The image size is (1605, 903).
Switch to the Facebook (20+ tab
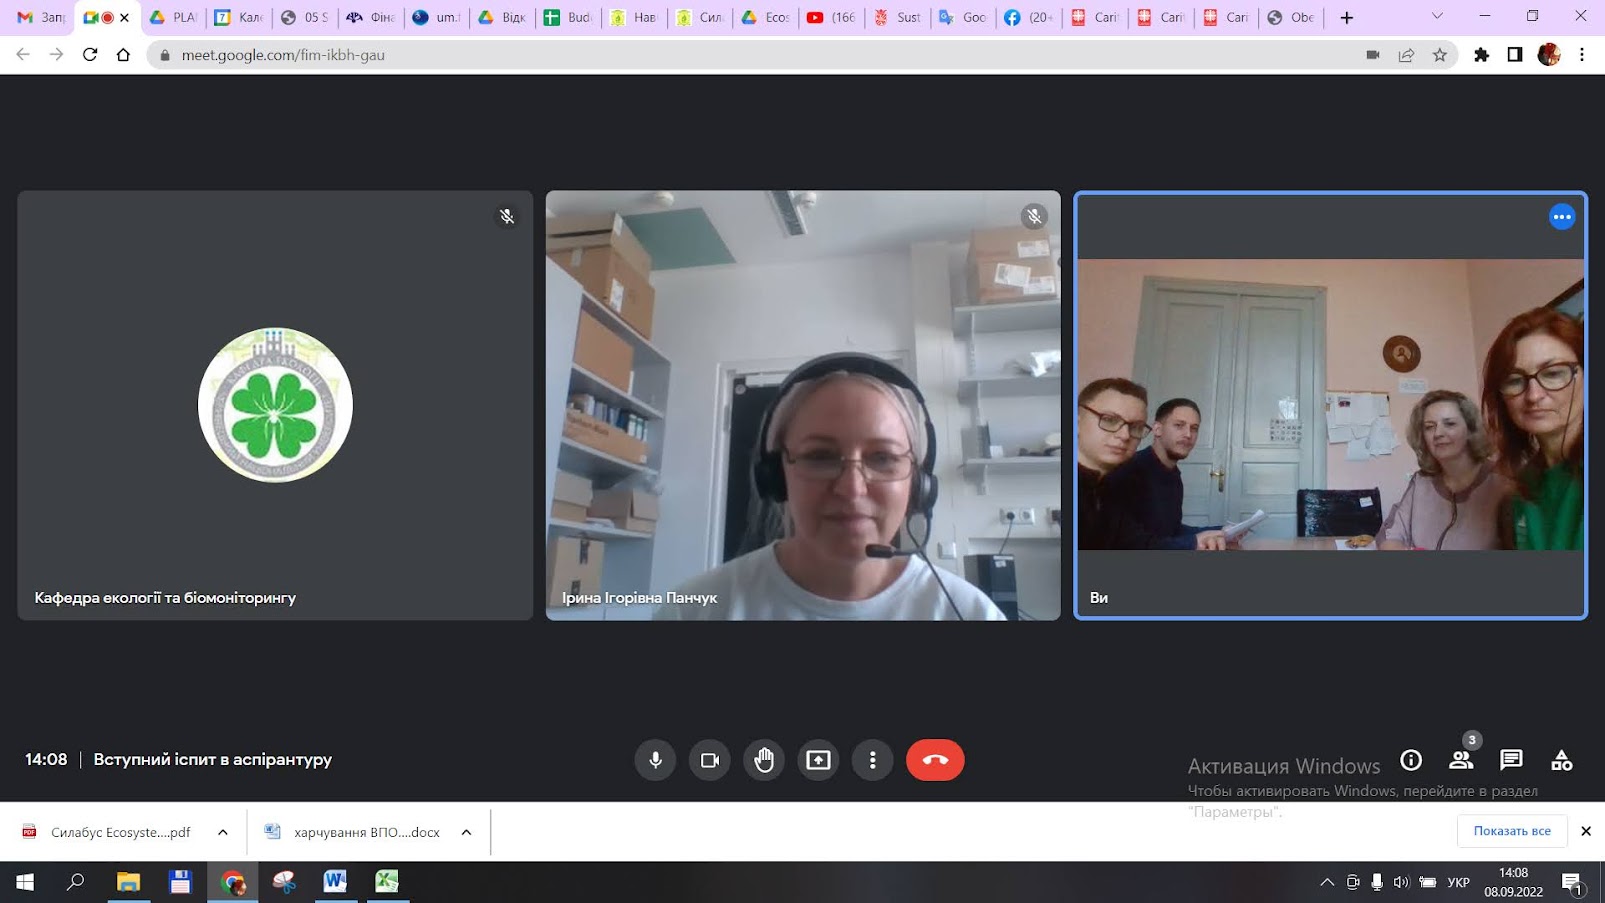[1028, 17]
